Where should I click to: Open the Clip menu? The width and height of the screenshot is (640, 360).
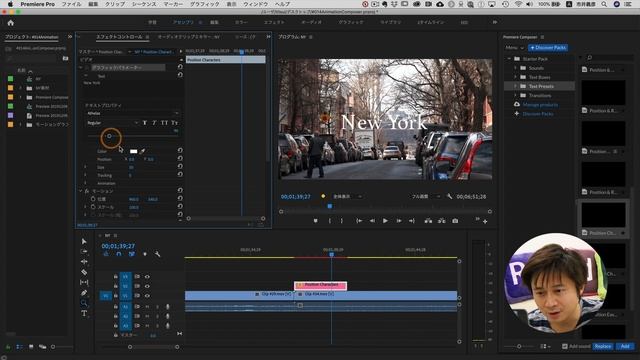point(115,4)
